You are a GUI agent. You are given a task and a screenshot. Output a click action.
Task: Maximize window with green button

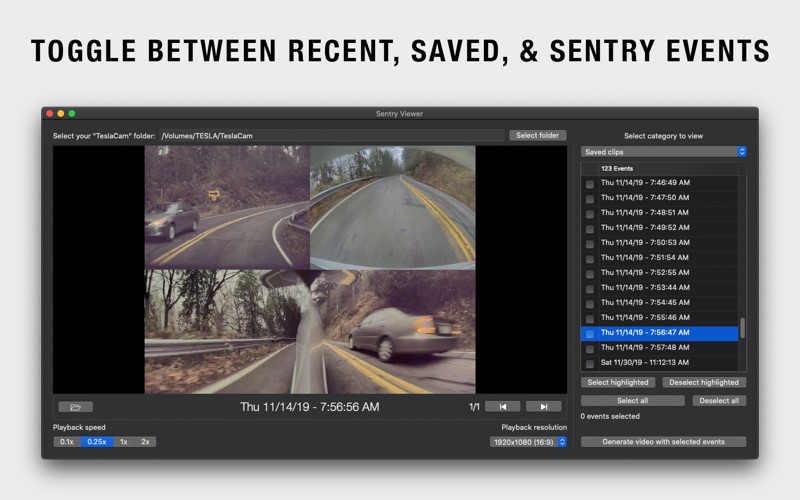(x=72, y=113)
